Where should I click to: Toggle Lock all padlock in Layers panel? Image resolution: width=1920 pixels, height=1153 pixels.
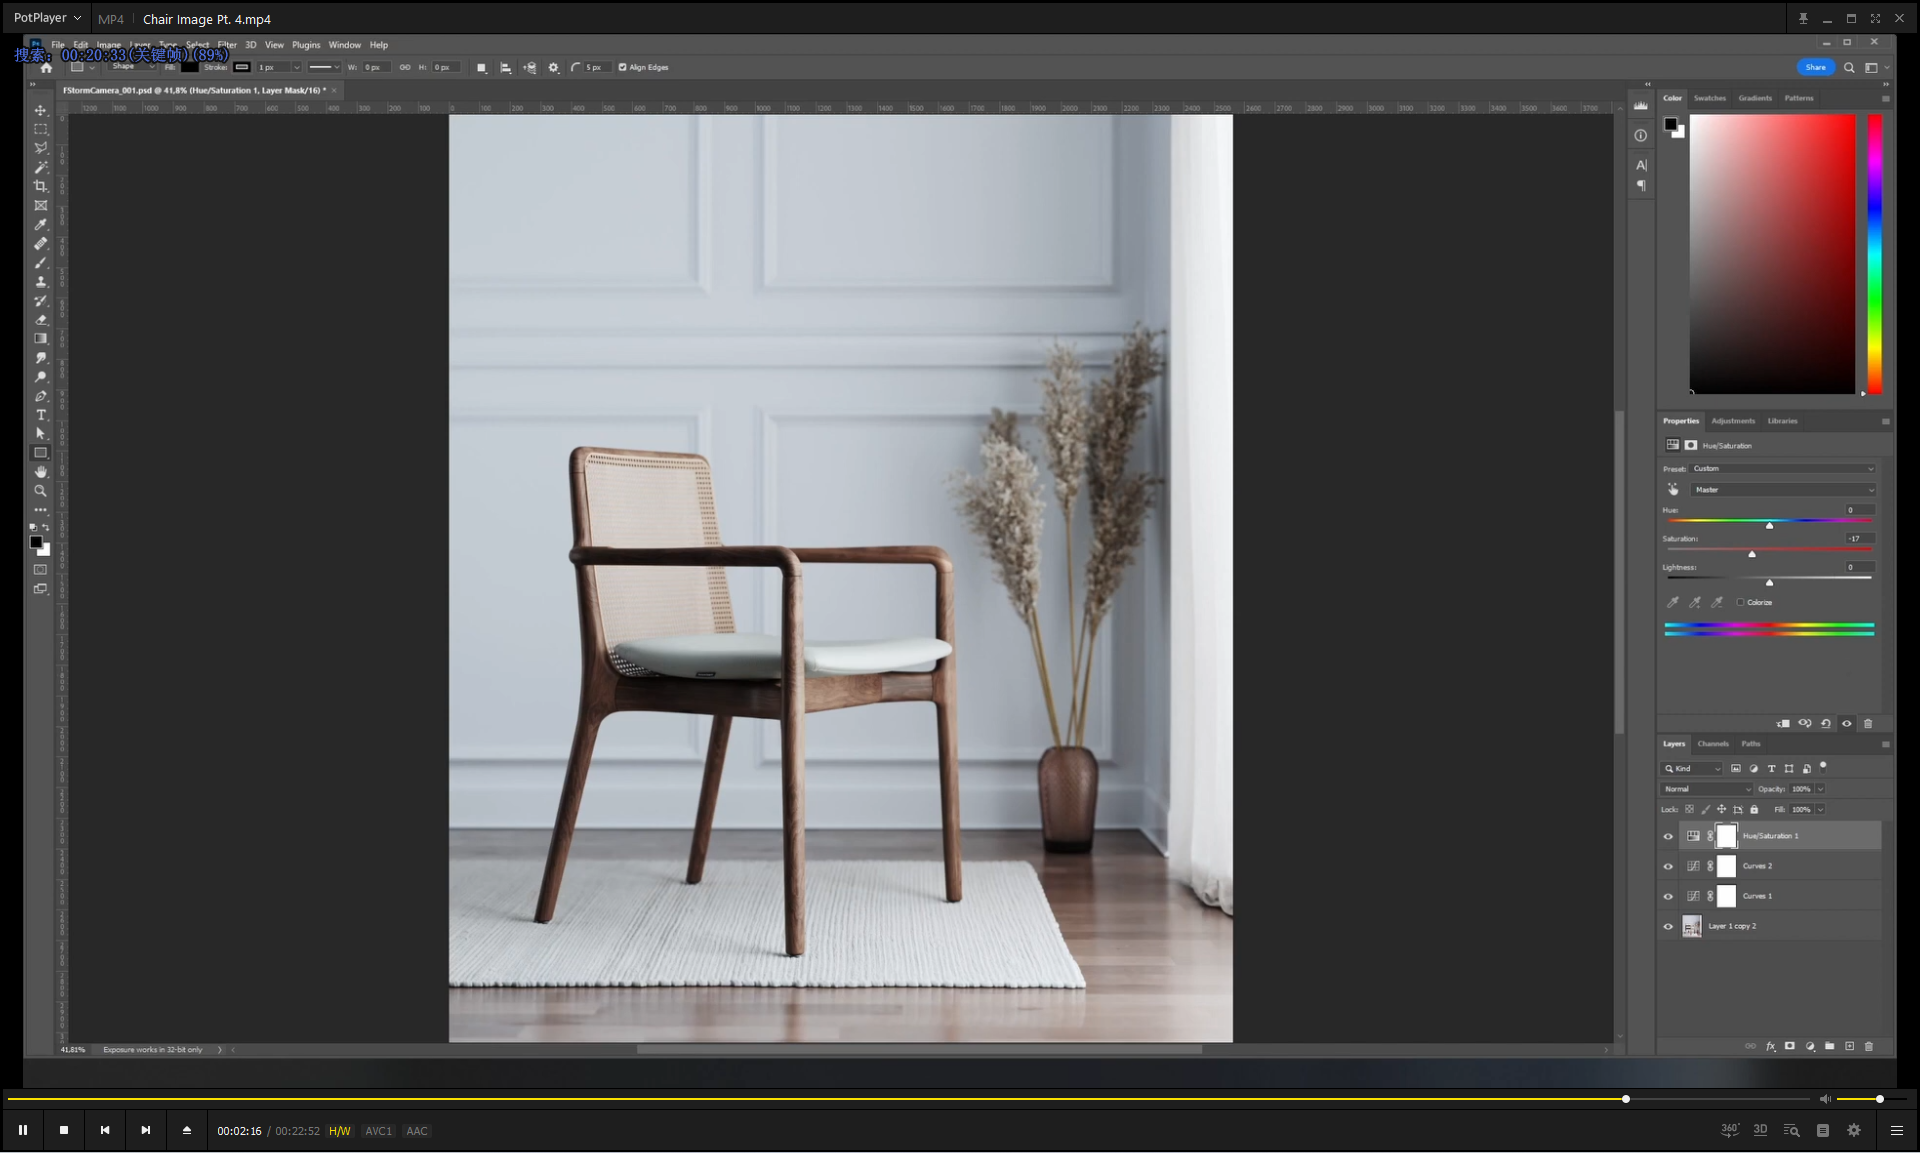(x=1754, y=810)
